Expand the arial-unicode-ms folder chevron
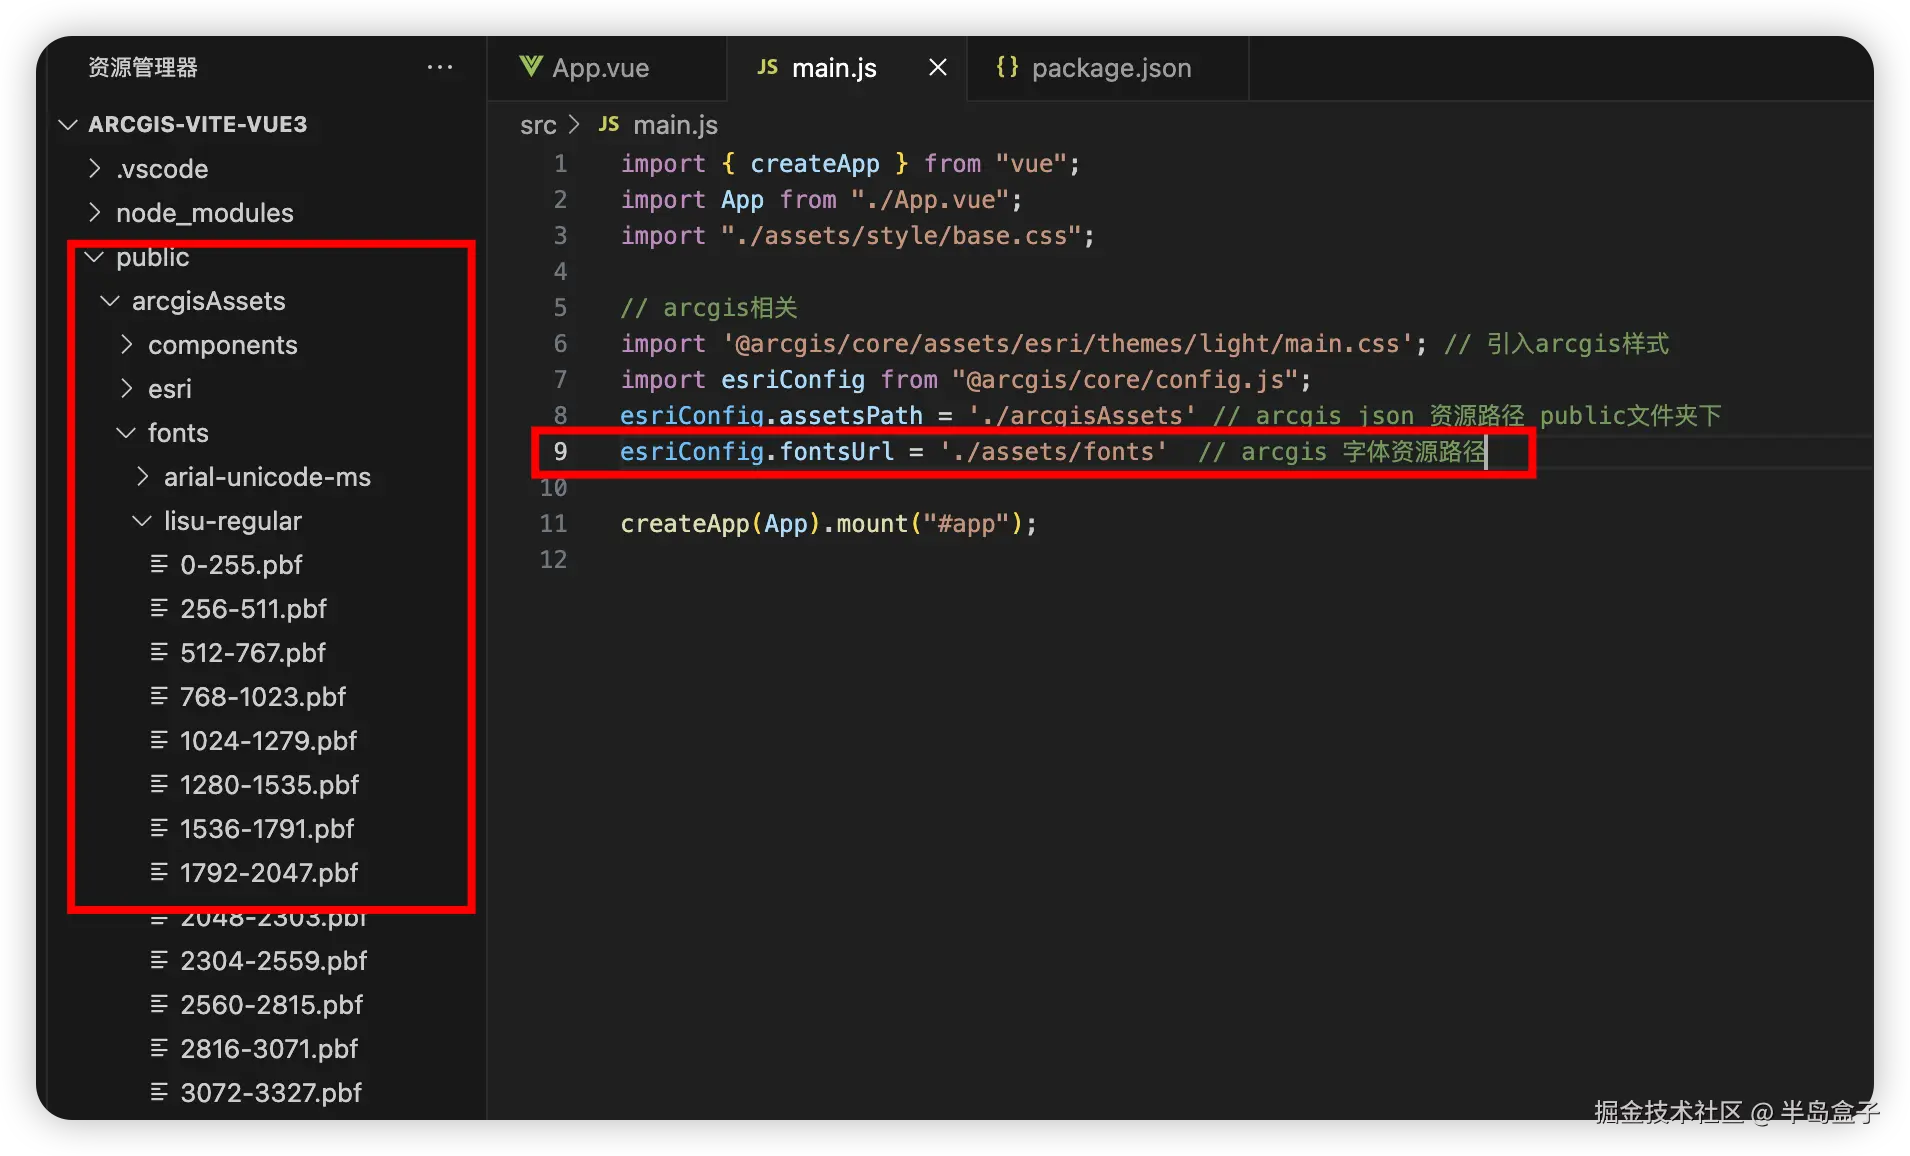This screenshot has width=1910, height=1156. tap(143, 477)
